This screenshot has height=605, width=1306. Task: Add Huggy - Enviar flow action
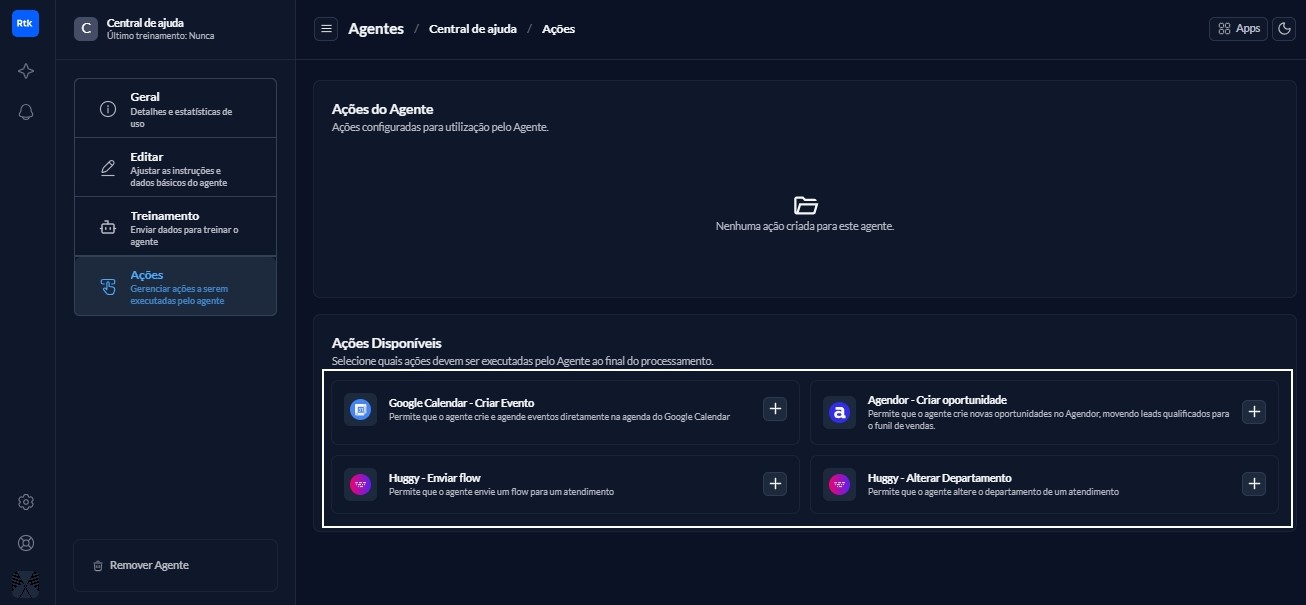[775, 484]
